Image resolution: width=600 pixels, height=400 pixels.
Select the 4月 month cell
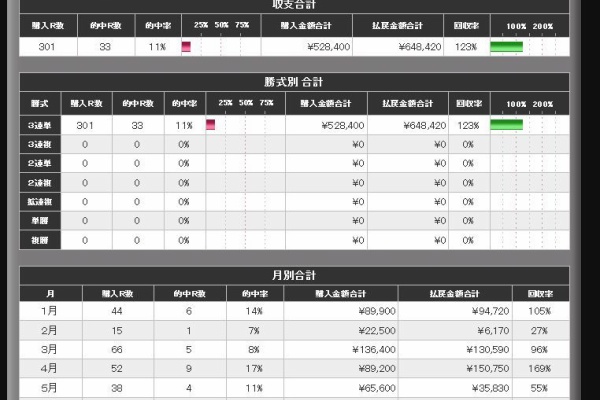(x=49, y=368)
